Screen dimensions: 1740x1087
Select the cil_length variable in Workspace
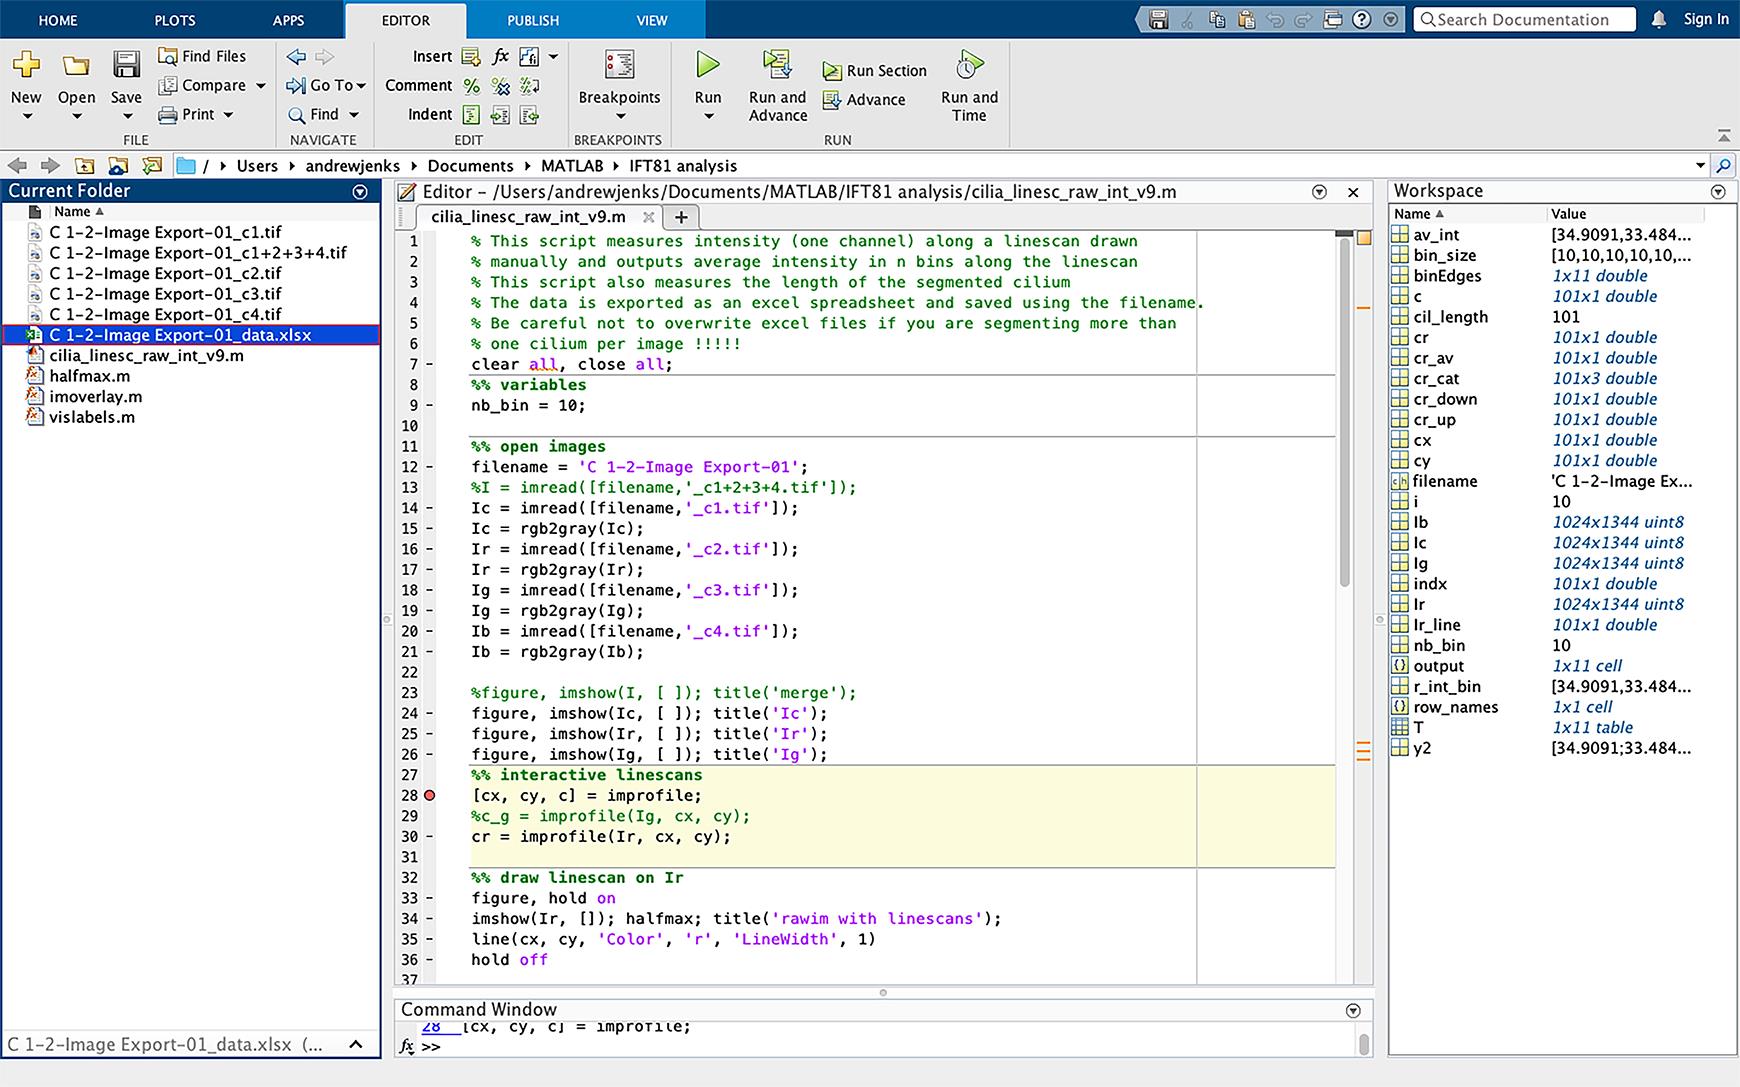coord(1451,317)
